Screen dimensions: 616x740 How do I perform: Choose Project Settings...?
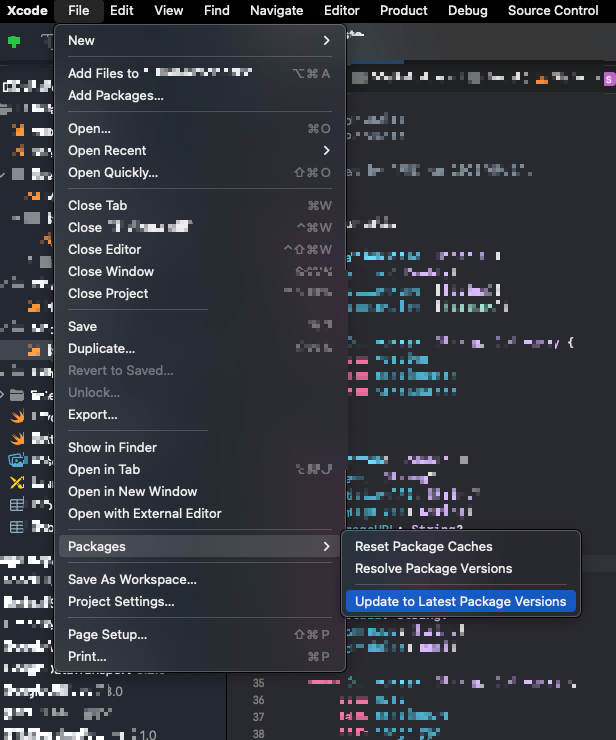[x=200, y=602]
